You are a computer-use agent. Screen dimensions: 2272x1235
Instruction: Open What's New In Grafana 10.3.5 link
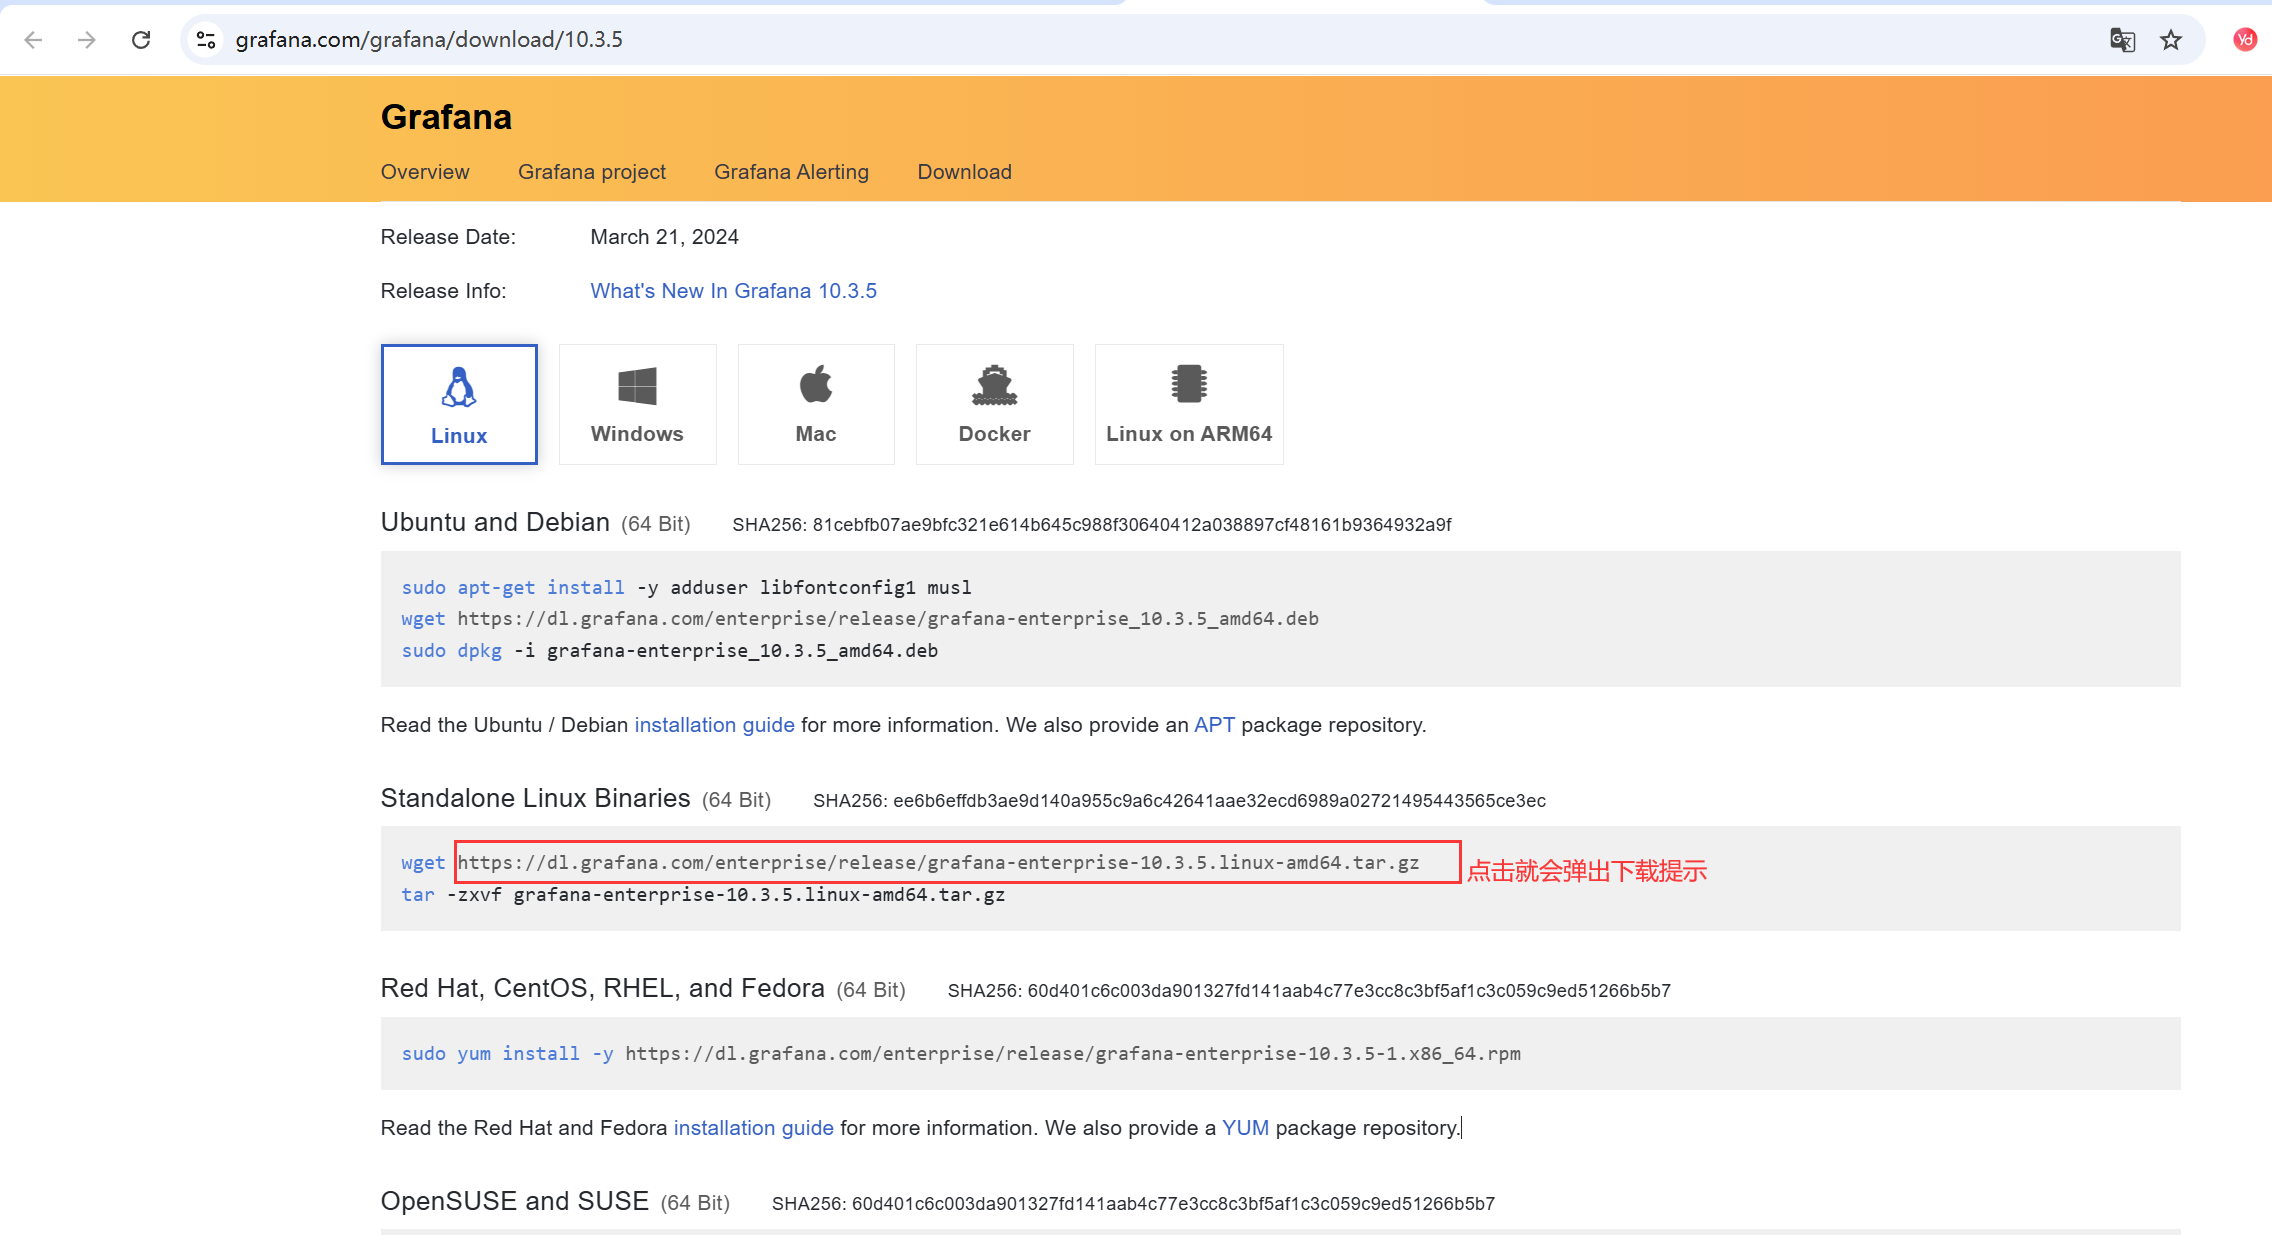tap(733, 291)
